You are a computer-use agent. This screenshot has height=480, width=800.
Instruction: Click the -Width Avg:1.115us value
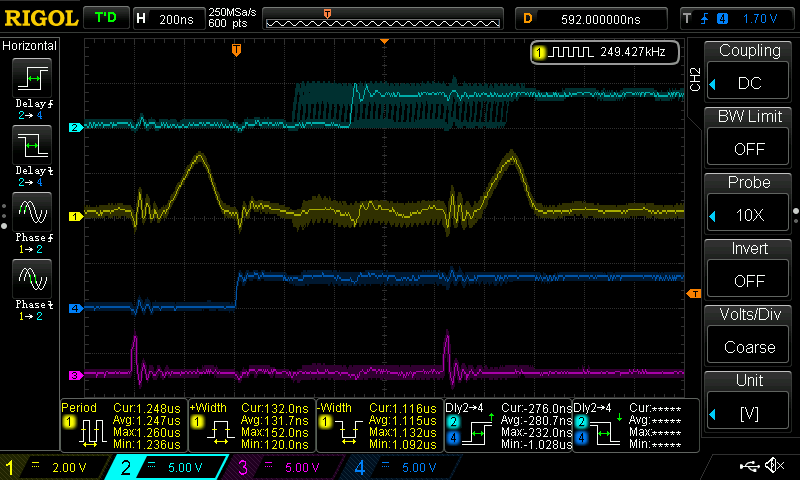(403, 421)
